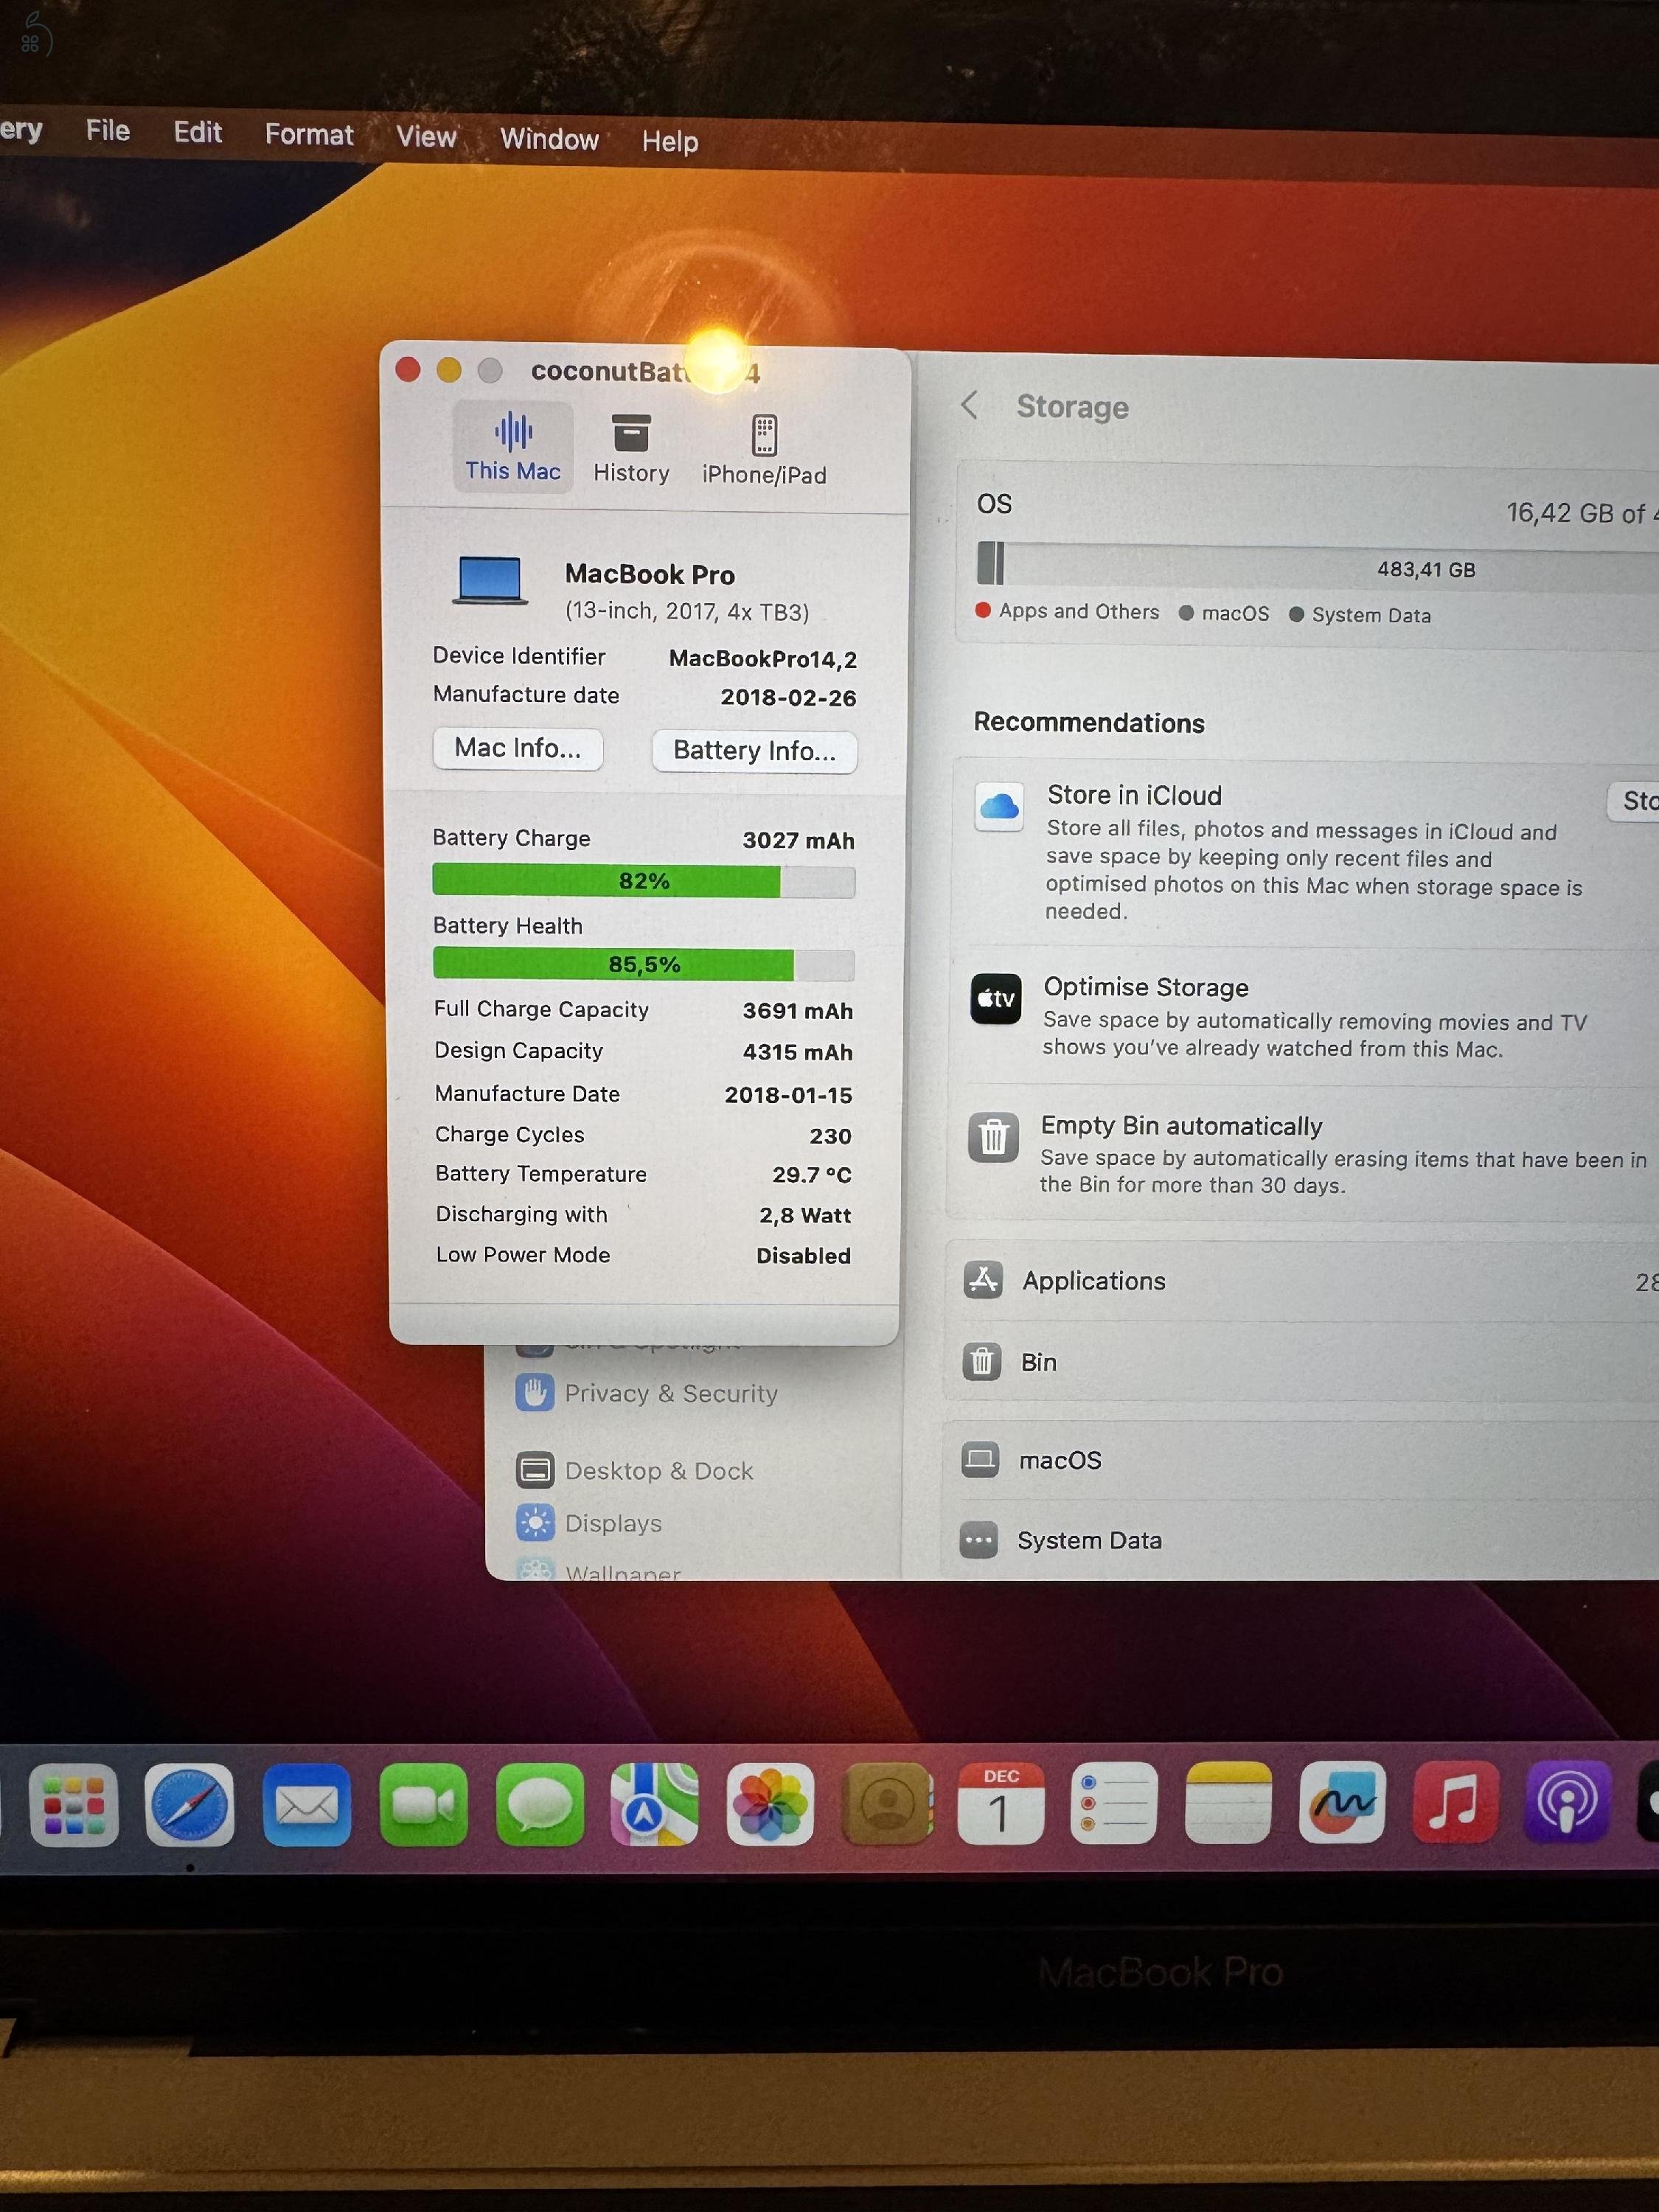This screenshot has height=2212, width=1659.
Task: Select Displays in the settings sidebar
Action: pyautogui.click(x=589, y=1522)
